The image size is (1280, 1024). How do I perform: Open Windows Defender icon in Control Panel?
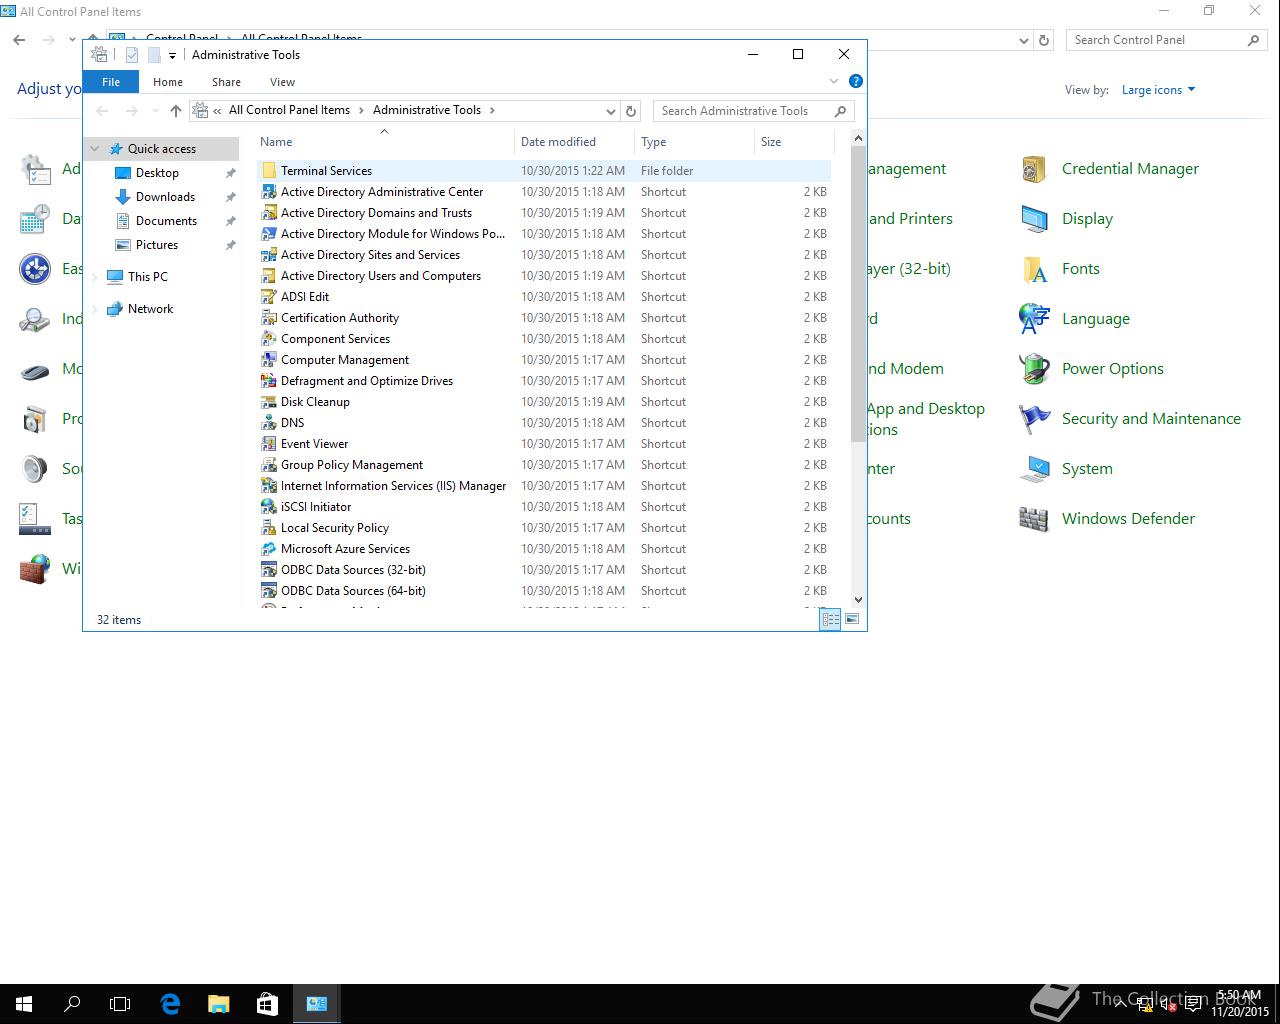coord(1034,519)
